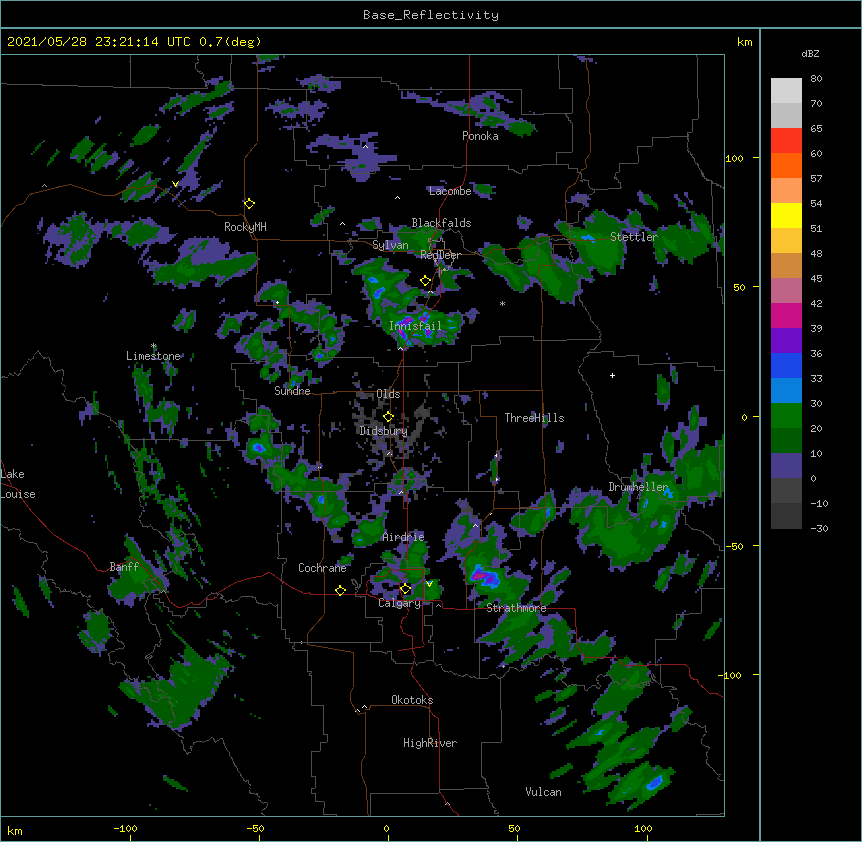Click the Okotoks city label

(x=412, y=700)
